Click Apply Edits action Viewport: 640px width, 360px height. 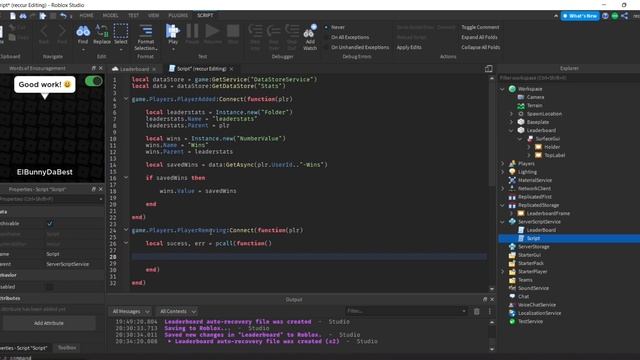(409, 47)
